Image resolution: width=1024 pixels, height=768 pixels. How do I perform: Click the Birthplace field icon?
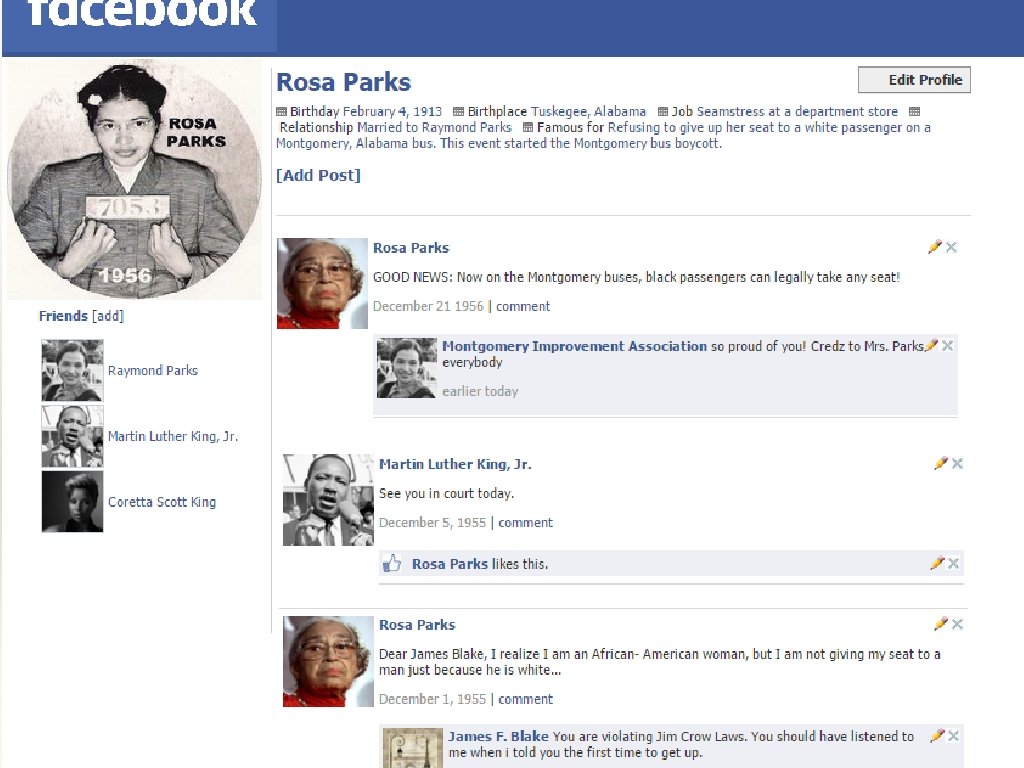tap(458, 112)
